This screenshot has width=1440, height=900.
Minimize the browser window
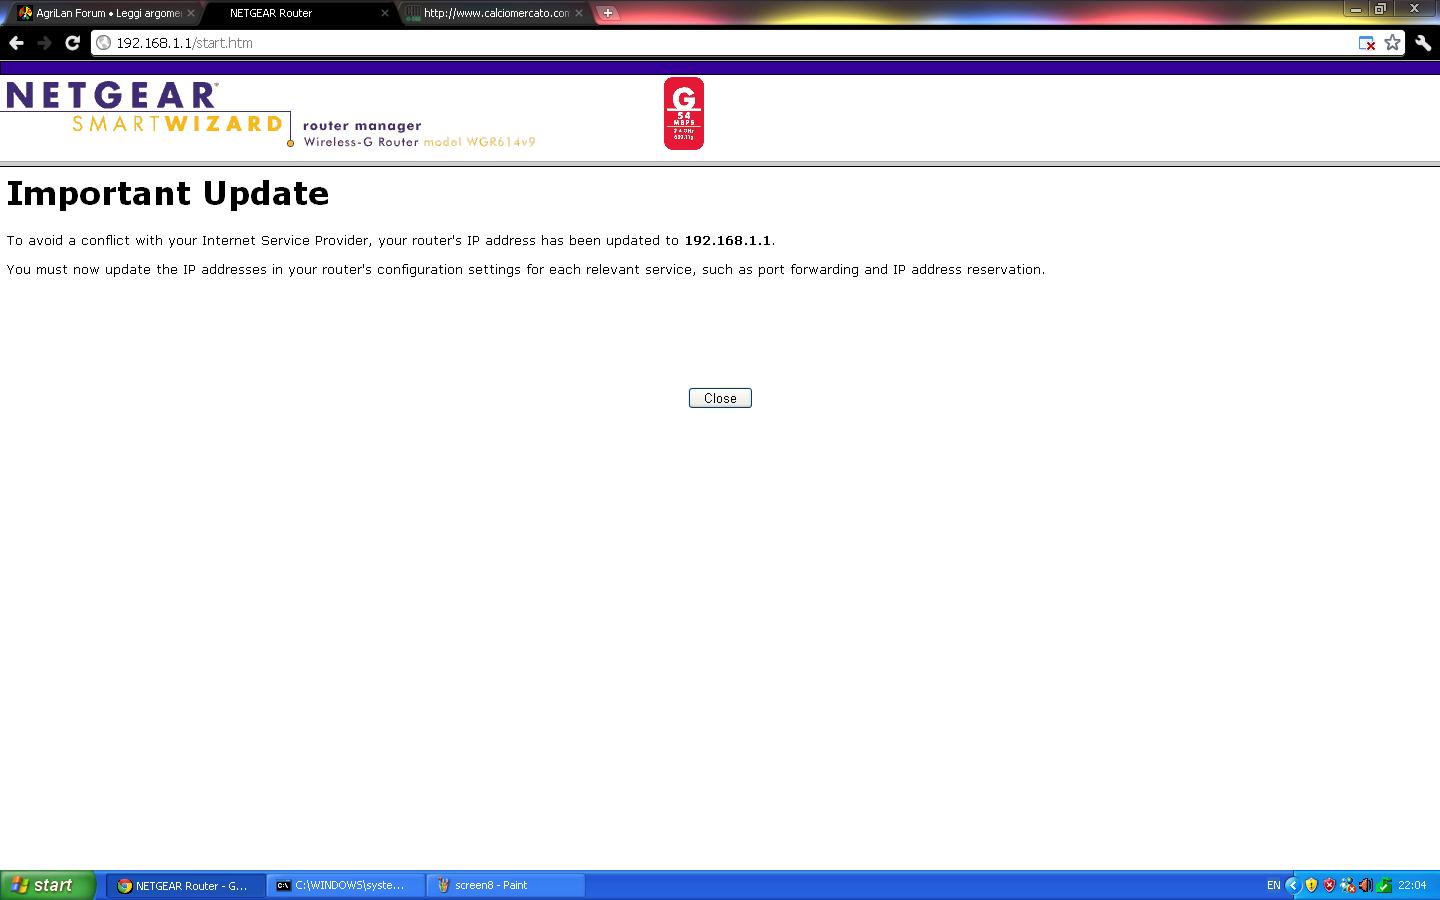(1355, 8)
